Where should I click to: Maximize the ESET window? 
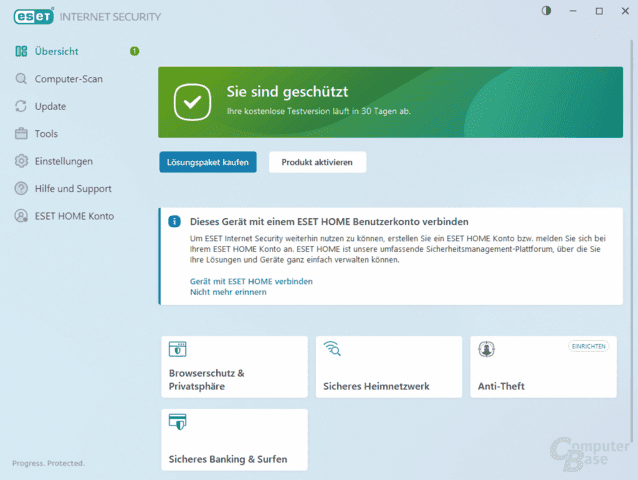[599, 11]
